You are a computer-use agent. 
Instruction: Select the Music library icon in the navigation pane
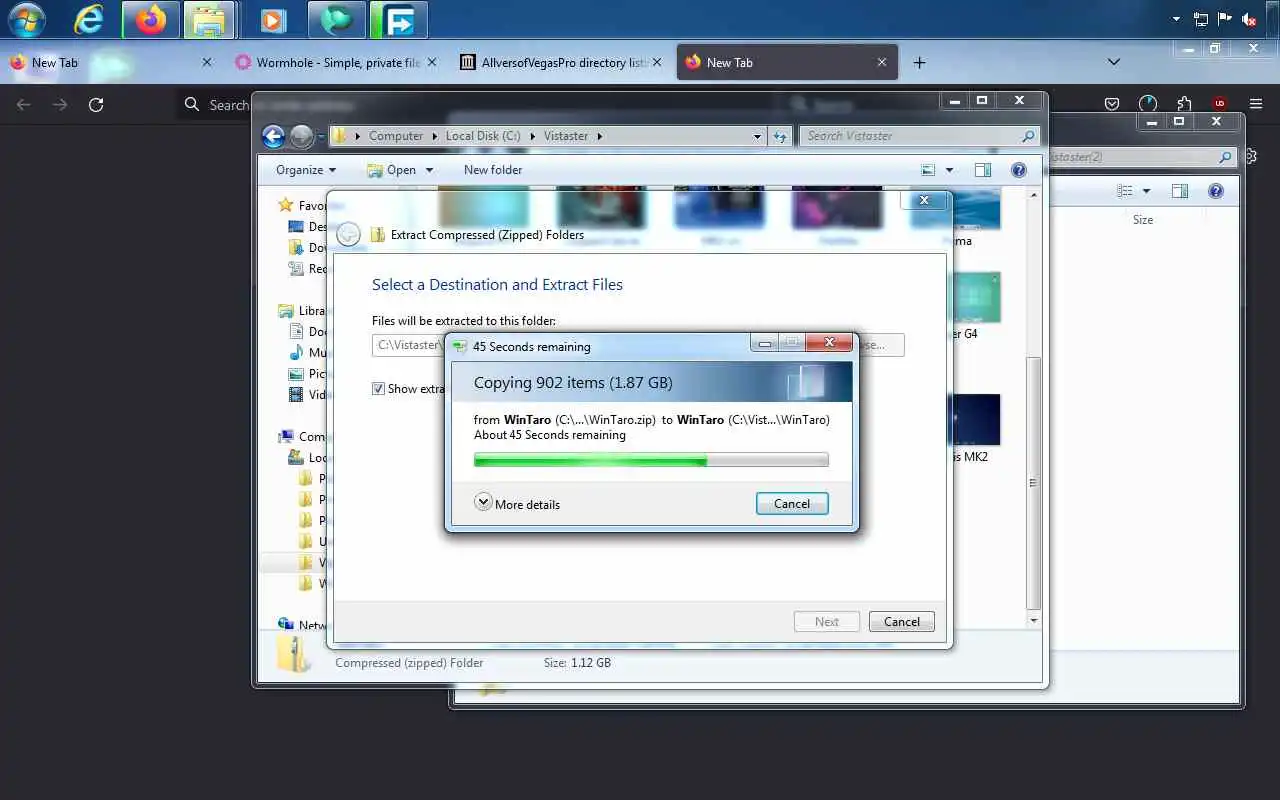coord(296,353)
